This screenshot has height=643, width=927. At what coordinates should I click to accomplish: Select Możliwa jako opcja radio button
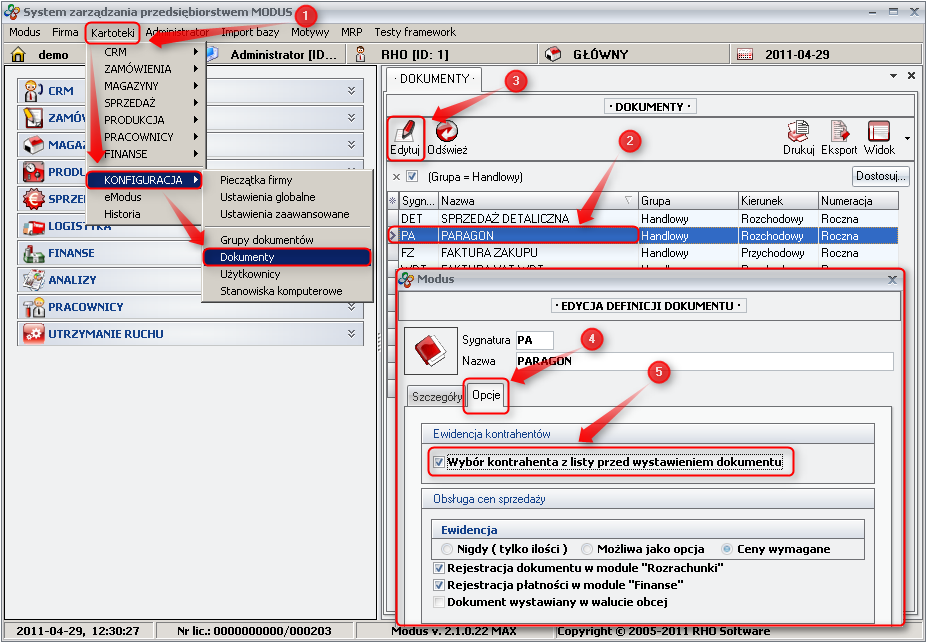click(x=586, y=549)
